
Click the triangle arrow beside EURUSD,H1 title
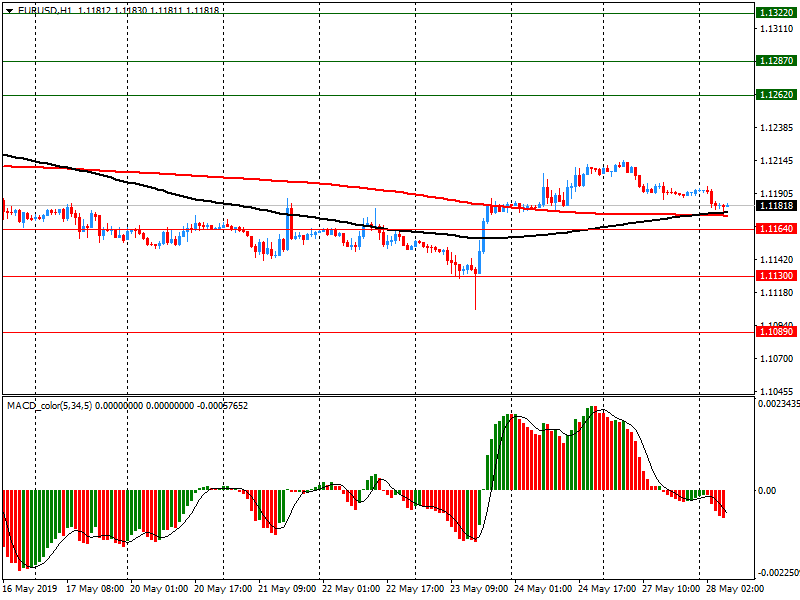click(x=9, y=10)
